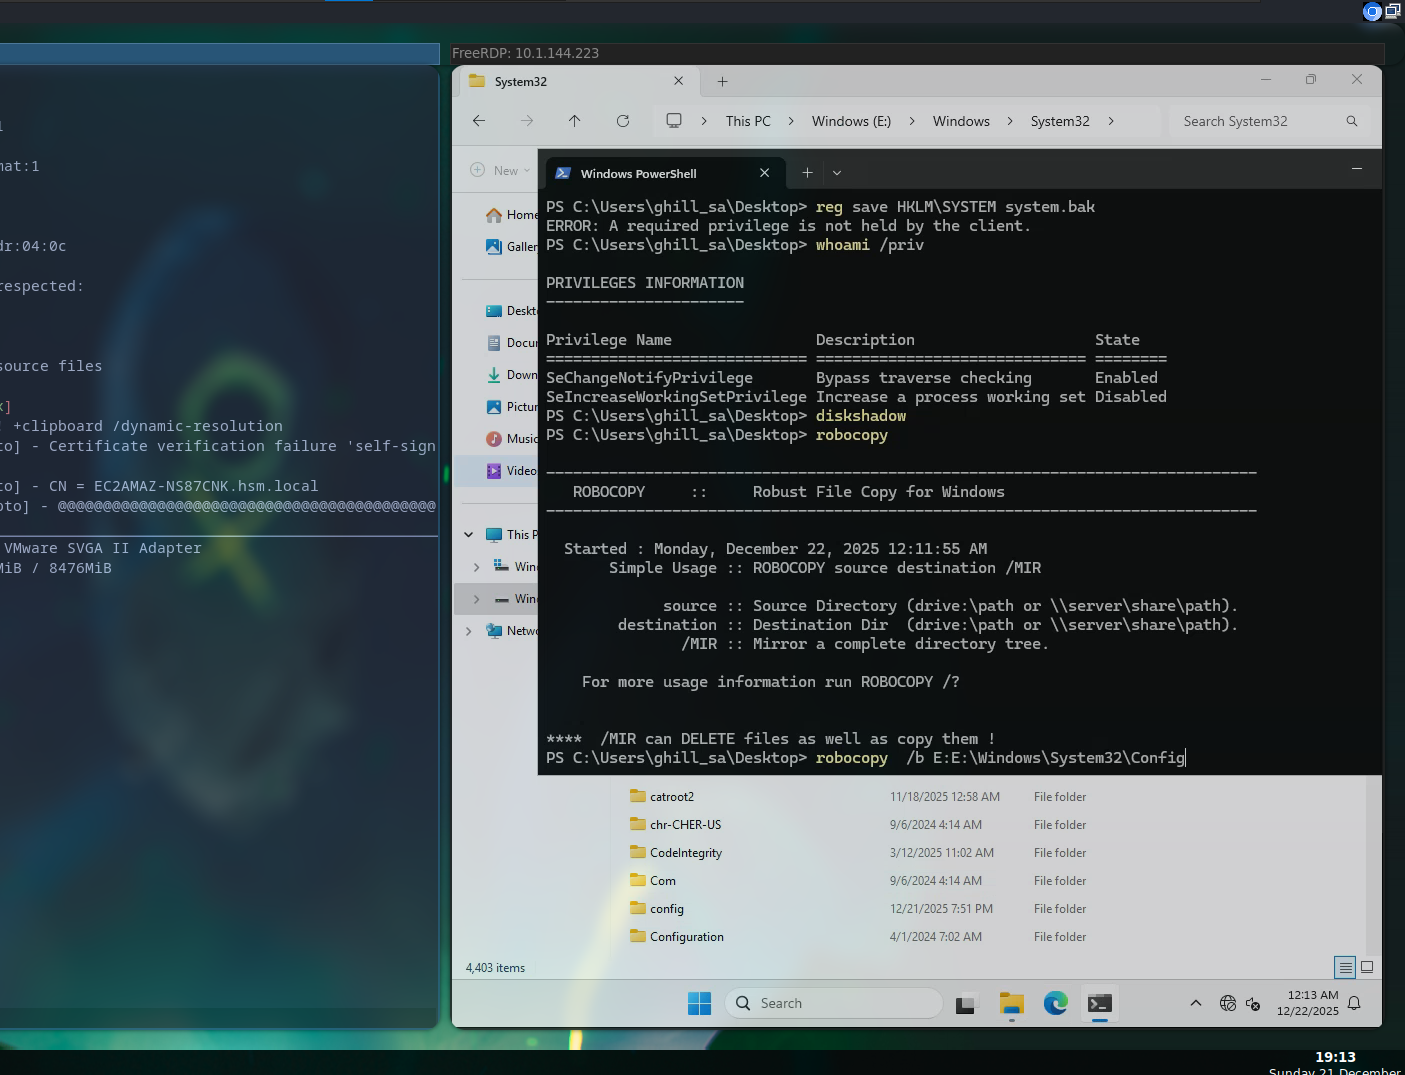Open File Explorer from the taskbar
Screen dimensions: 1405x1075
coord(1011,1003)
